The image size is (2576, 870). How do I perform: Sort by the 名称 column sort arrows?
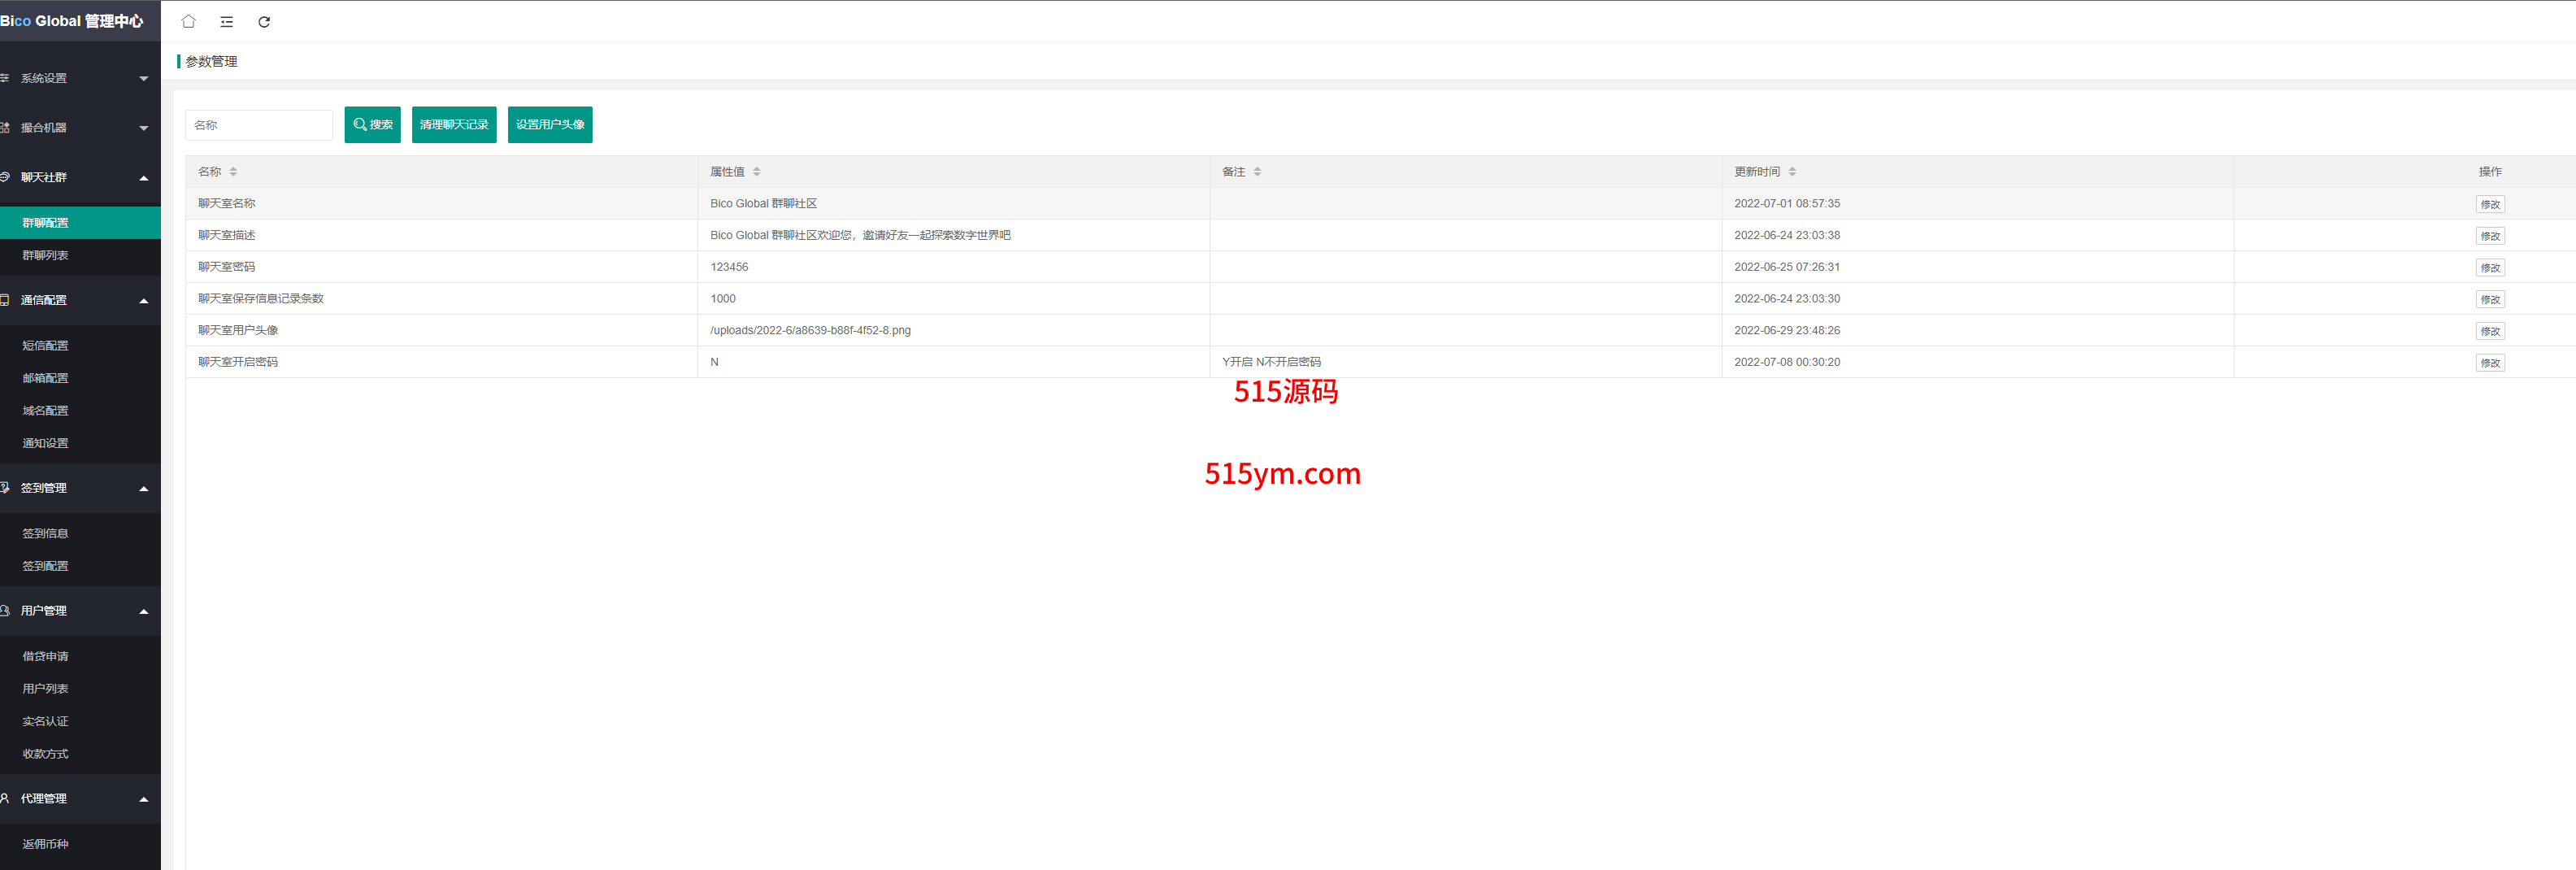pyautogui.click(x=233, y=172)
